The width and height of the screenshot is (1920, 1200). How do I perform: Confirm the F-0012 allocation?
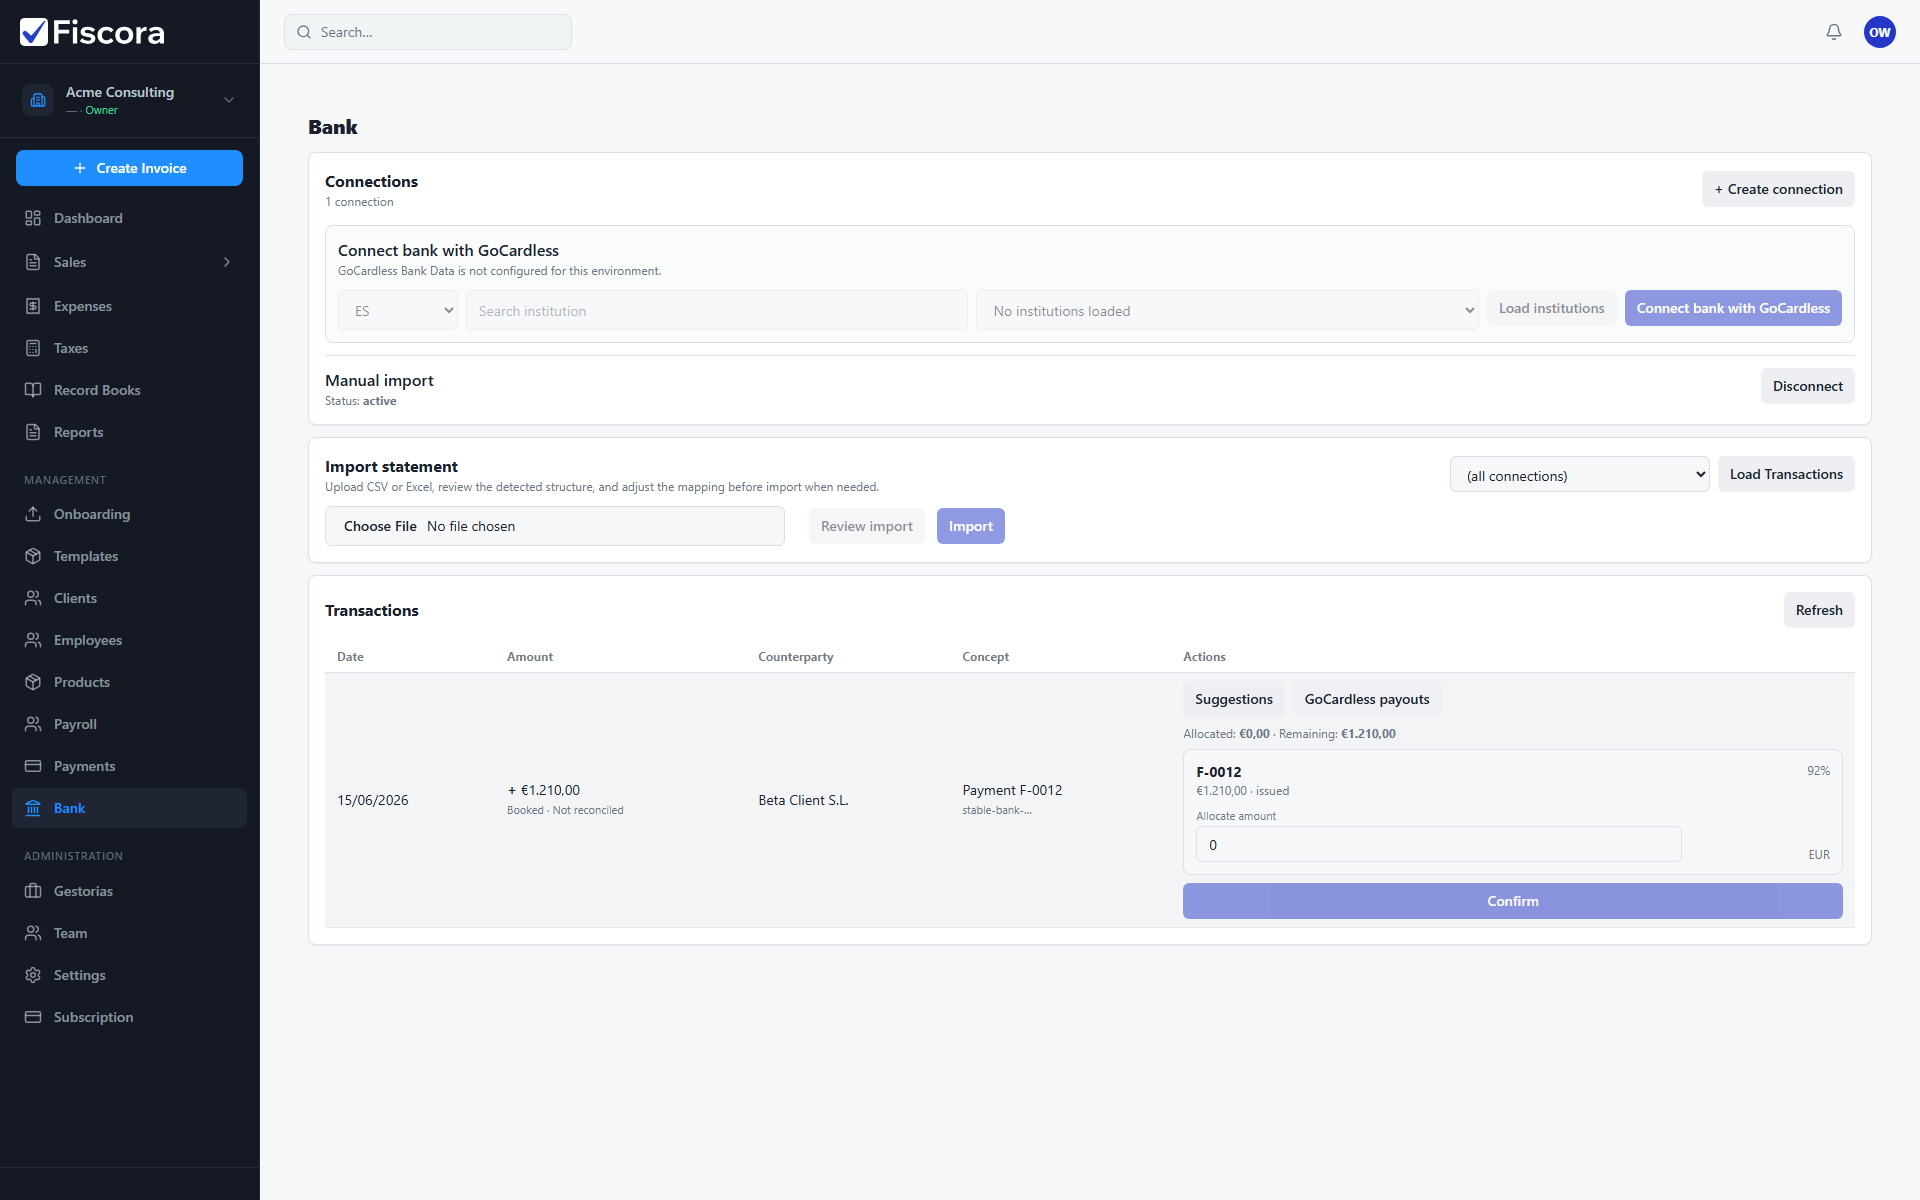pyautogui.click(x=1512, y=901)
